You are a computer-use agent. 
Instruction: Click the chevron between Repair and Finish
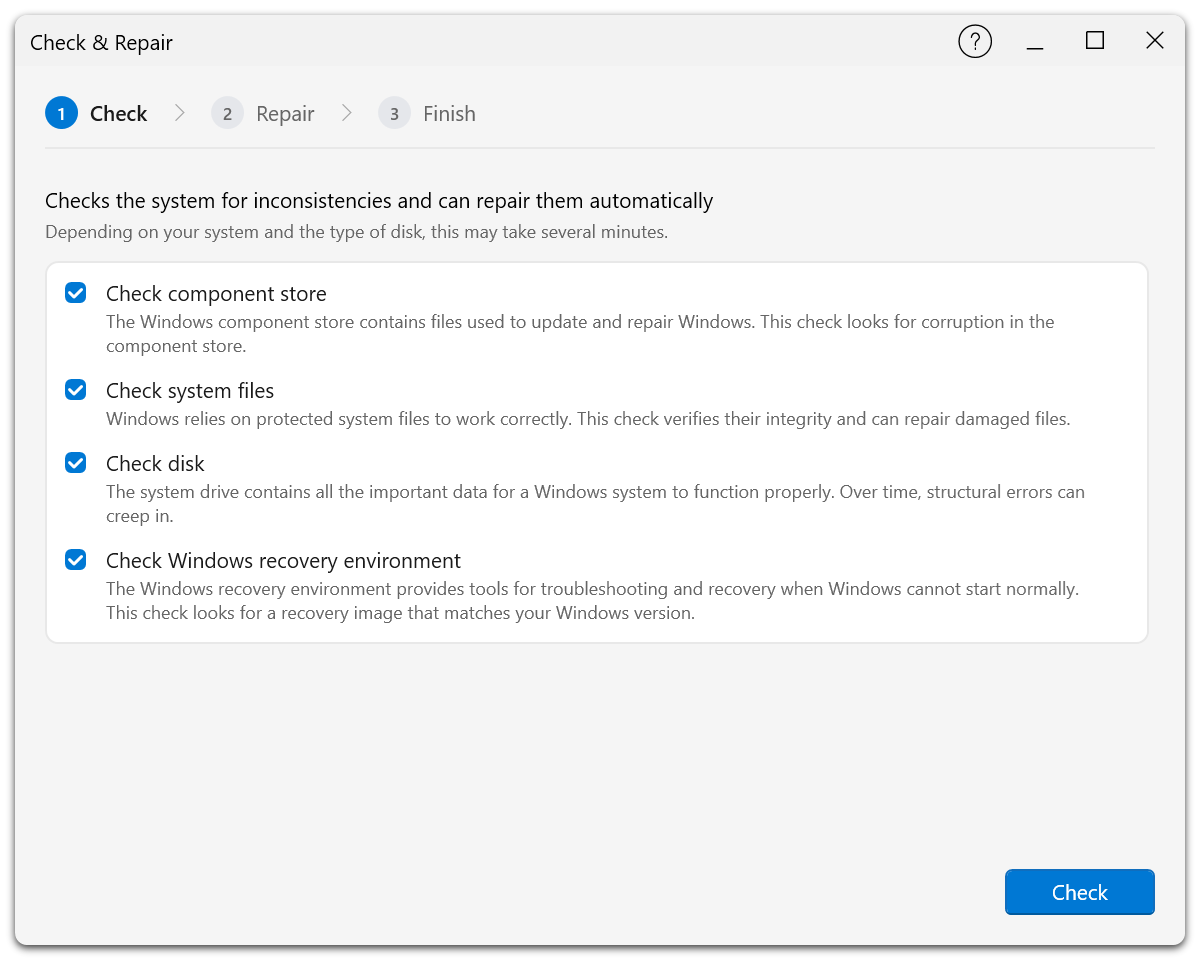click(347, 113)
